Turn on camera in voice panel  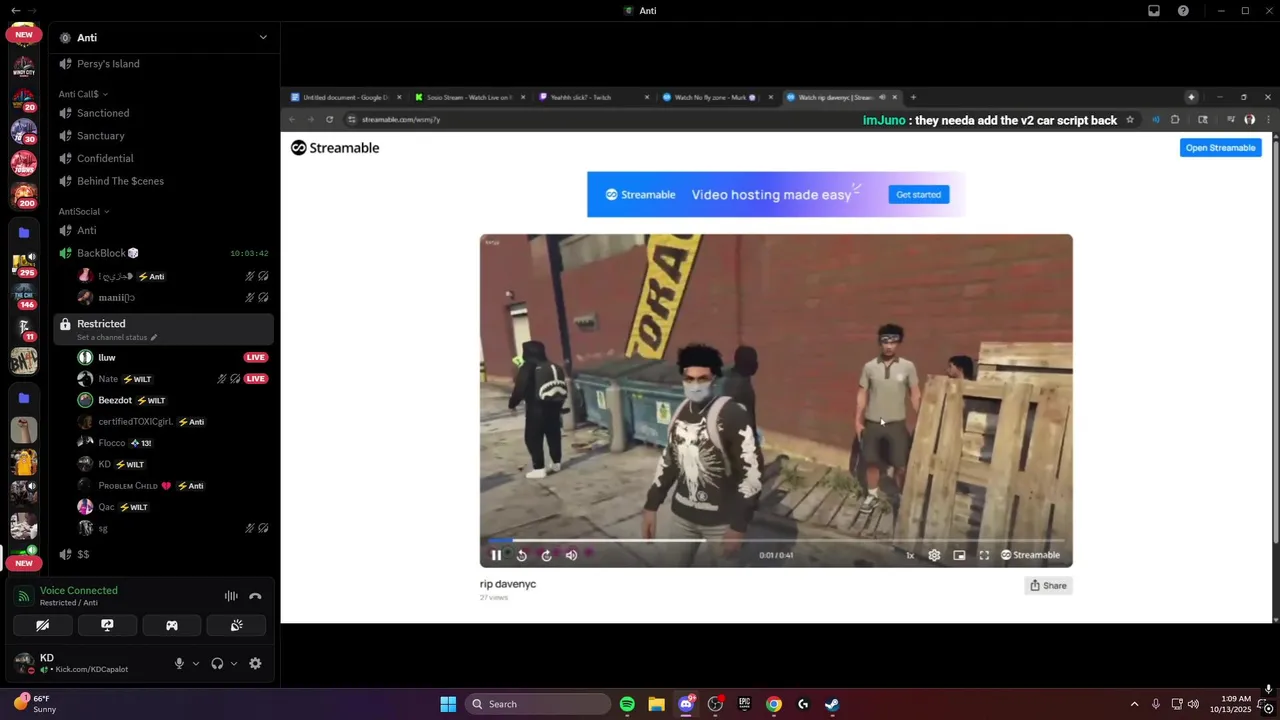click(42, 625)
